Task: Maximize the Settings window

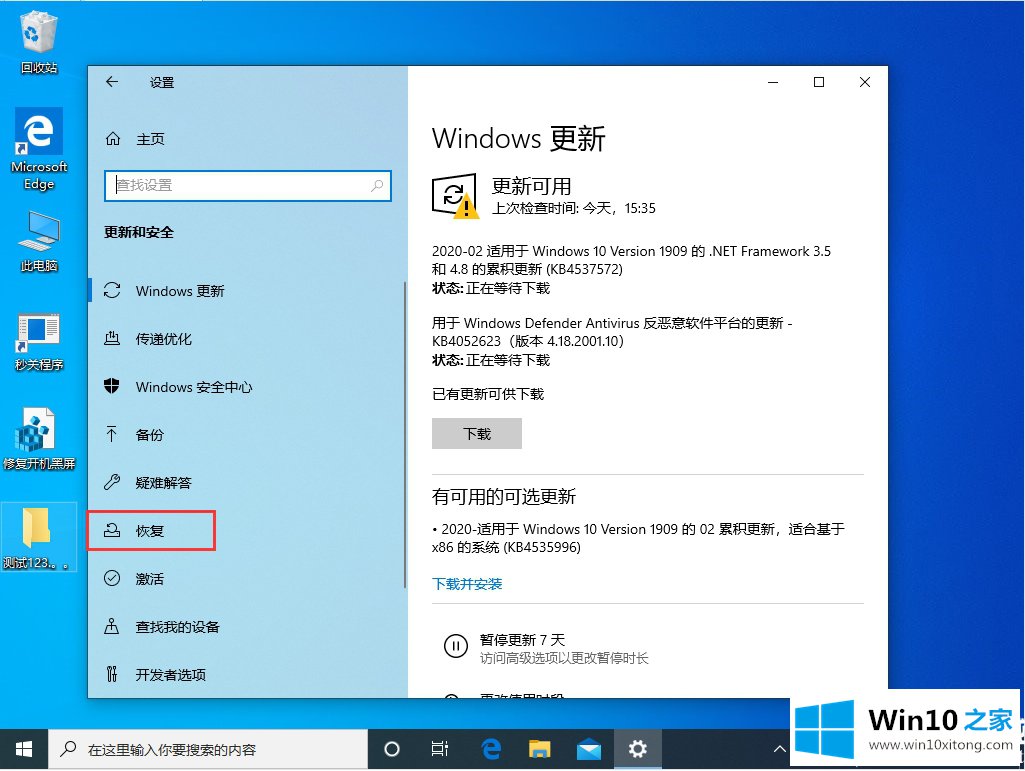Action: [818, 82]
